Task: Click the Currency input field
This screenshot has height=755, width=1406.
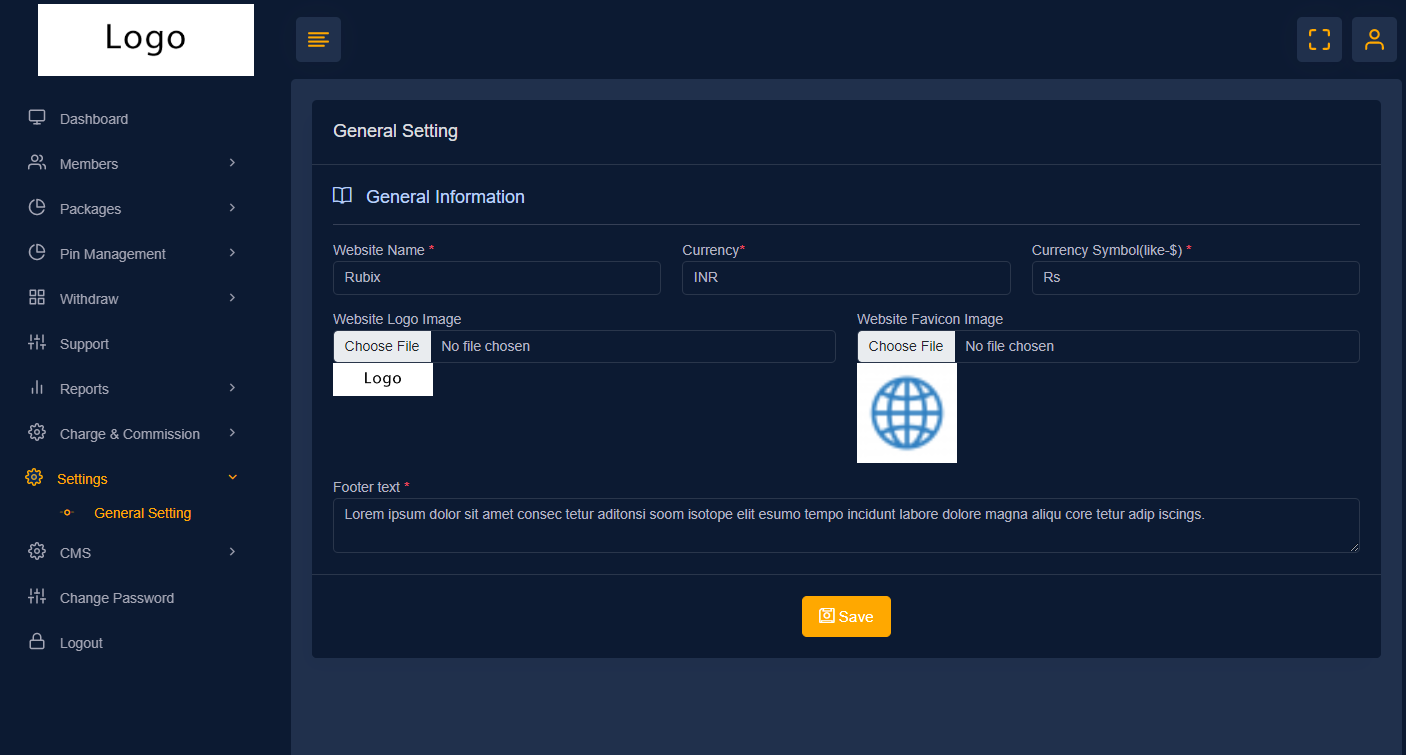Action: 846,277
